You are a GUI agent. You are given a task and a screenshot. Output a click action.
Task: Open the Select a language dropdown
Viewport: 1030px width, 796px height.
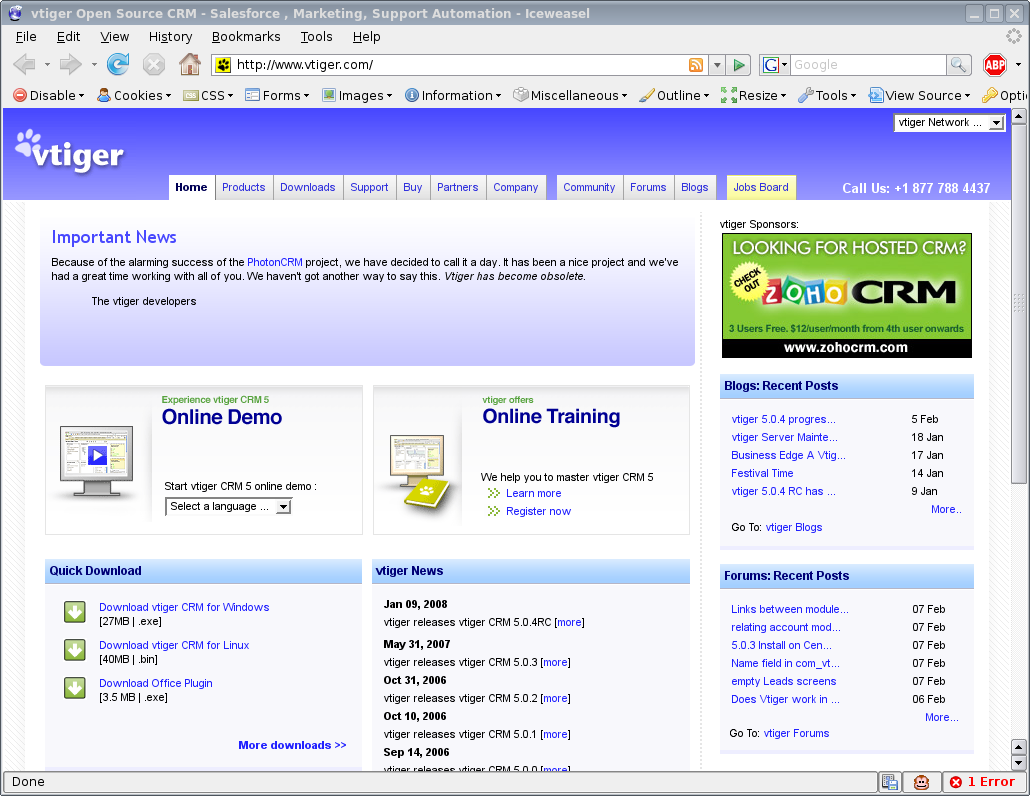point(228,506)
